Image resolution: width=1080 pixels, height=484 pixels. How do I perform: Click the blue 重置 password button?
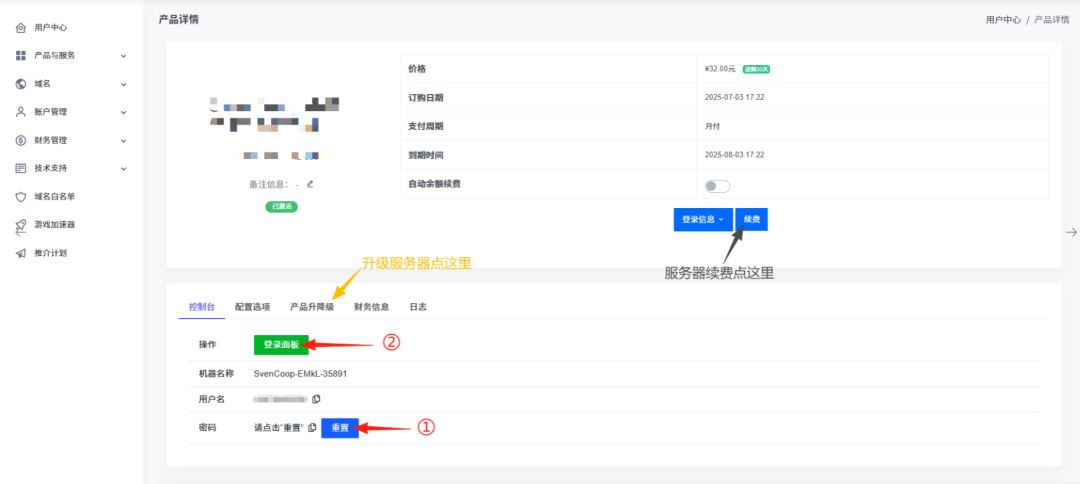click(x=340, y=428)
